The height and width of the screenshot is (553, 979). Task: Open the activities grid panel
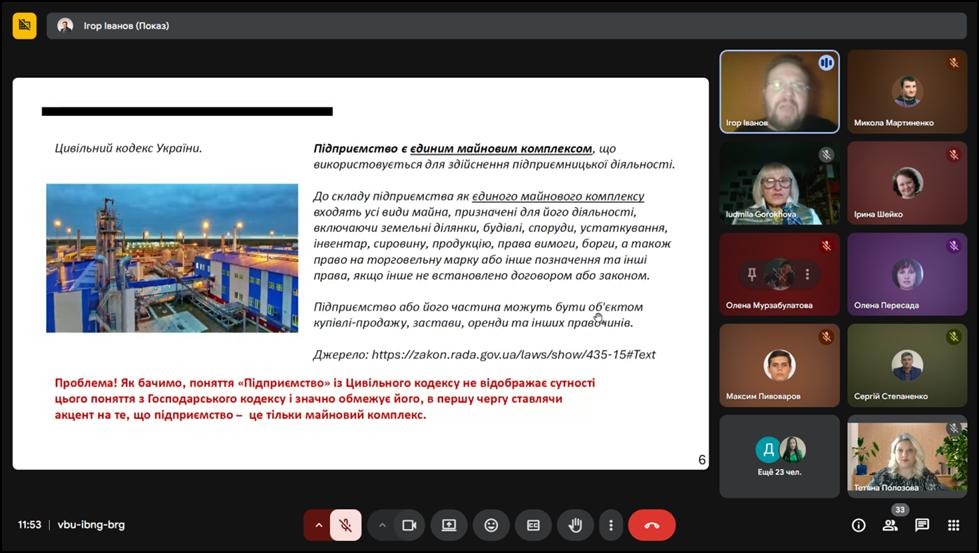tap(954, 525)
